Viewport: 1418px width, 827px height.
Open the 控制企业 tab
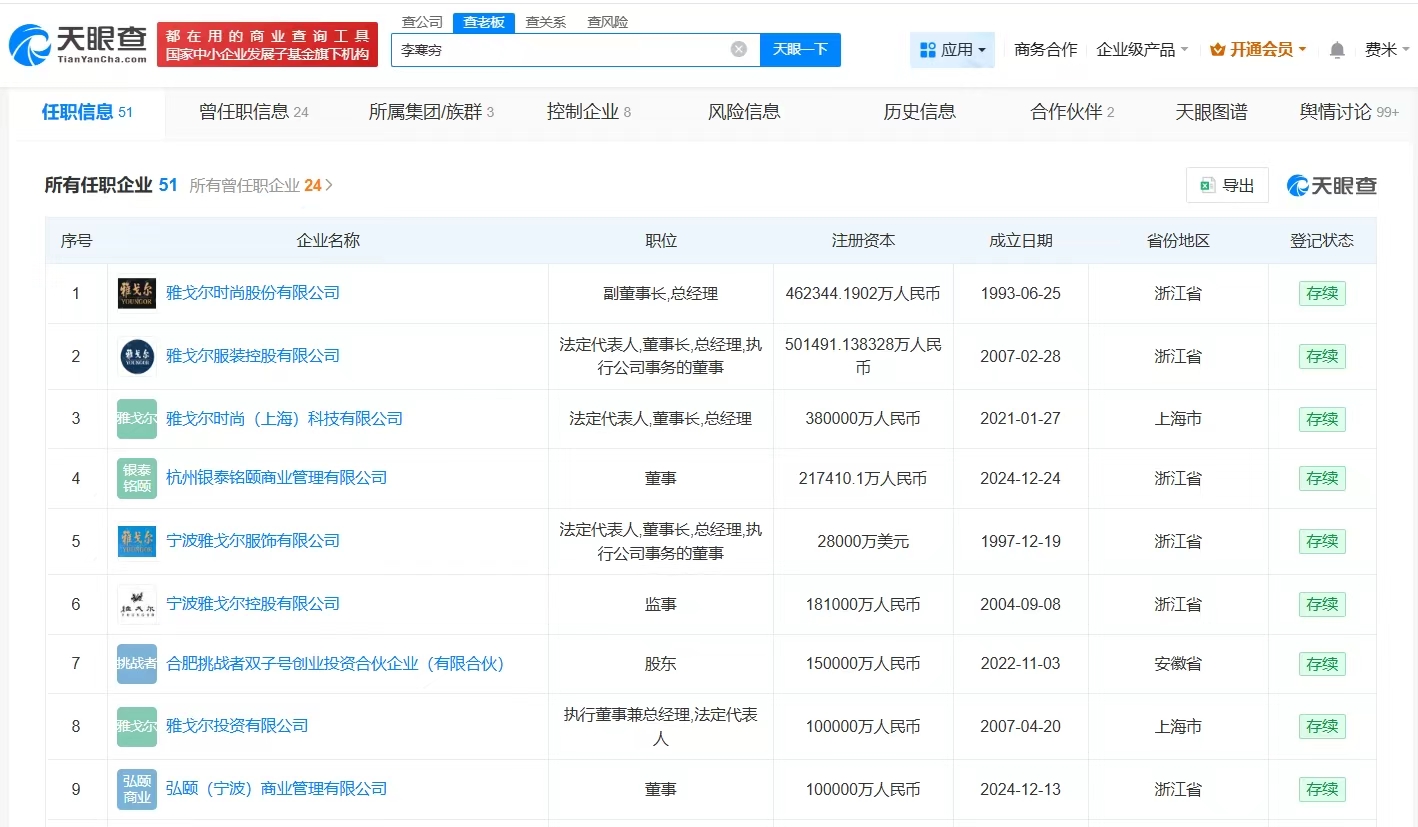(589, 112)
